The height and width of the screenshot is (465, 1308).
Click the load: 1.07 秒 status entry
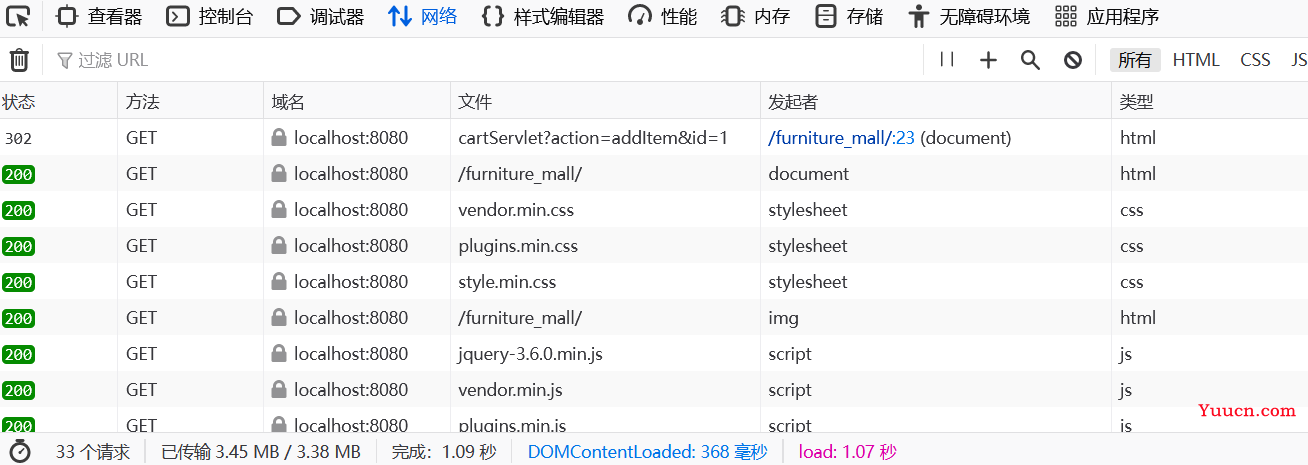pyautogui.click(x=848, y=452)
